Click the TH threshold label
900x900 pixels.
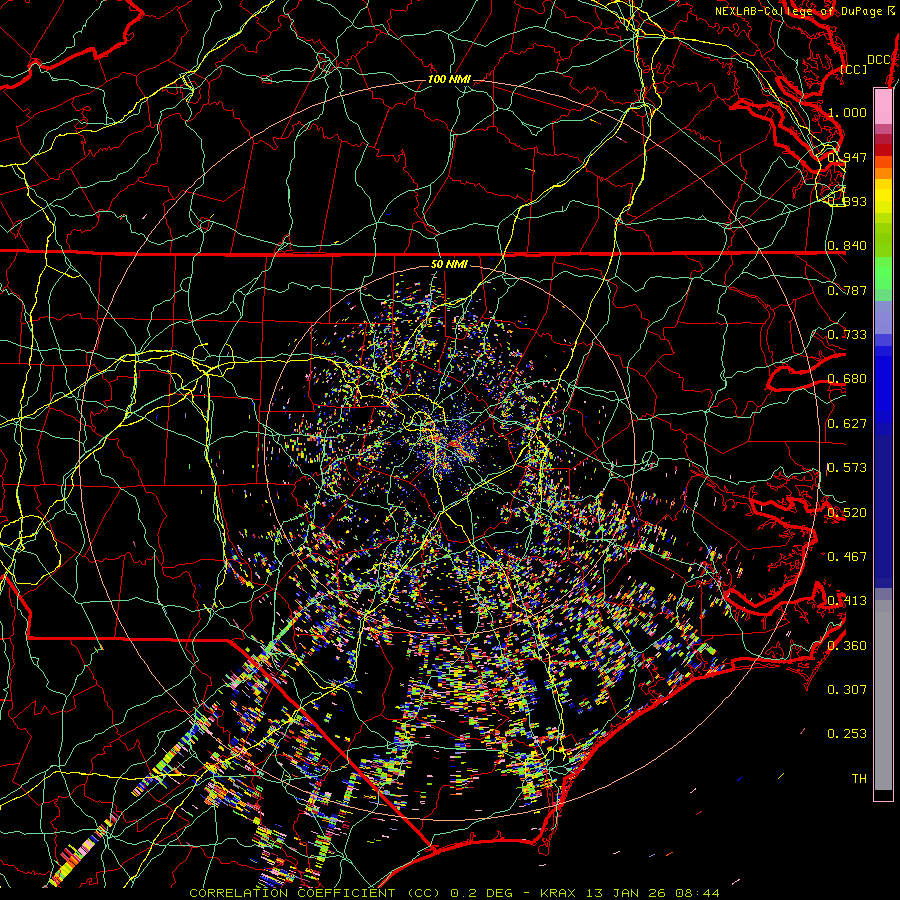(x=859, y=779)
